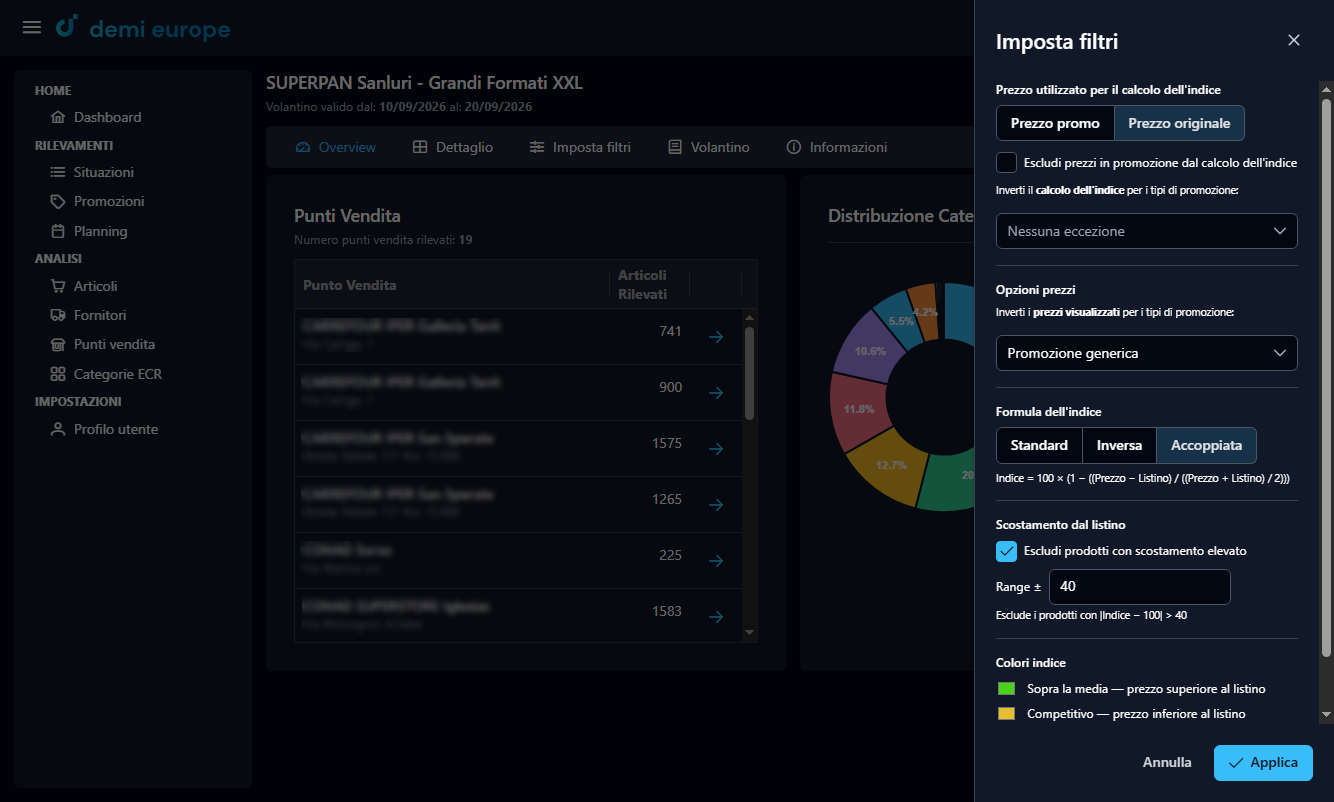Click the Punti vendita shop icon
1334x802 pixels.
[58, 344]
